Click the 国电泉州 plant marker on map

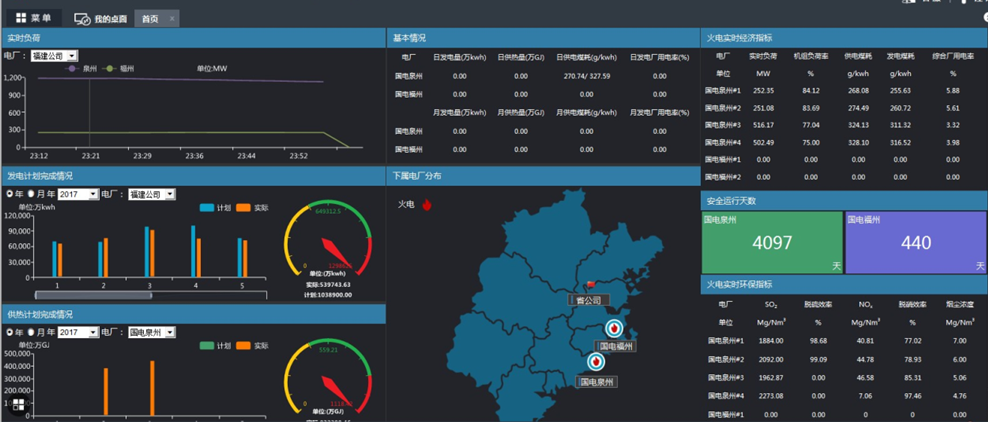coord(597,362)
